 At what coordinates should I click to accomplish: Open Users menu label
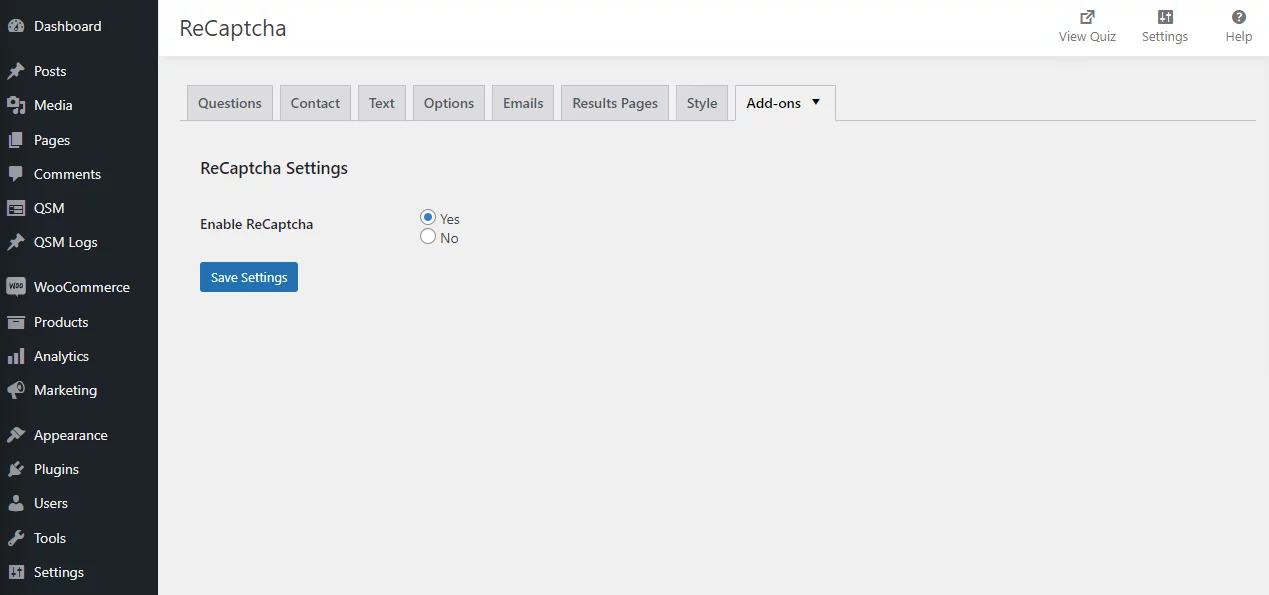(x=51, y=503)
